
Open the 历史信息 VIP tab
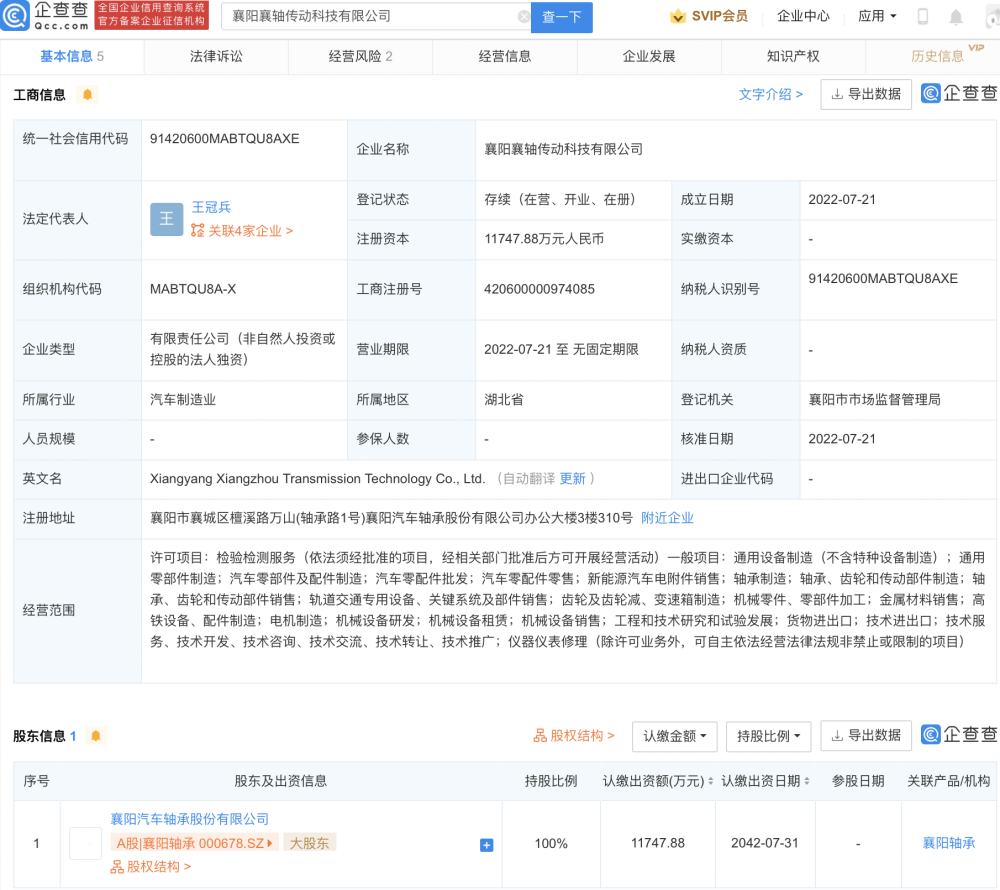[938, 57]
